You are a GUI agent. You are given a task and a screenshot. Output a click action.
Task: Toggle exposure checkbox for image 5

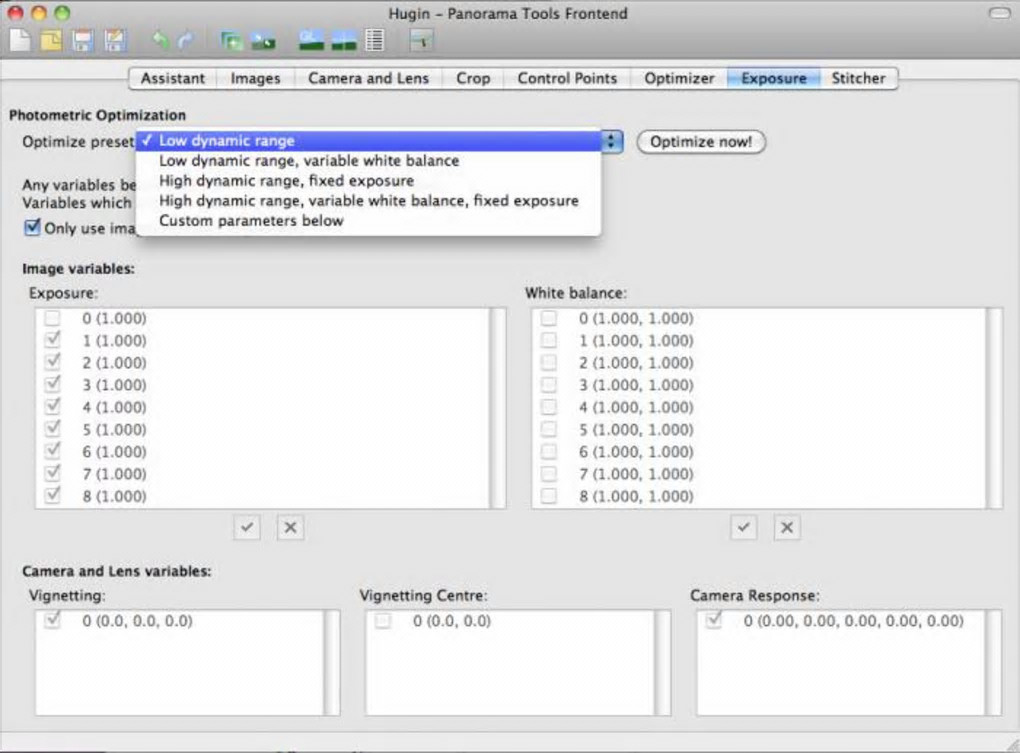(53, 429)
